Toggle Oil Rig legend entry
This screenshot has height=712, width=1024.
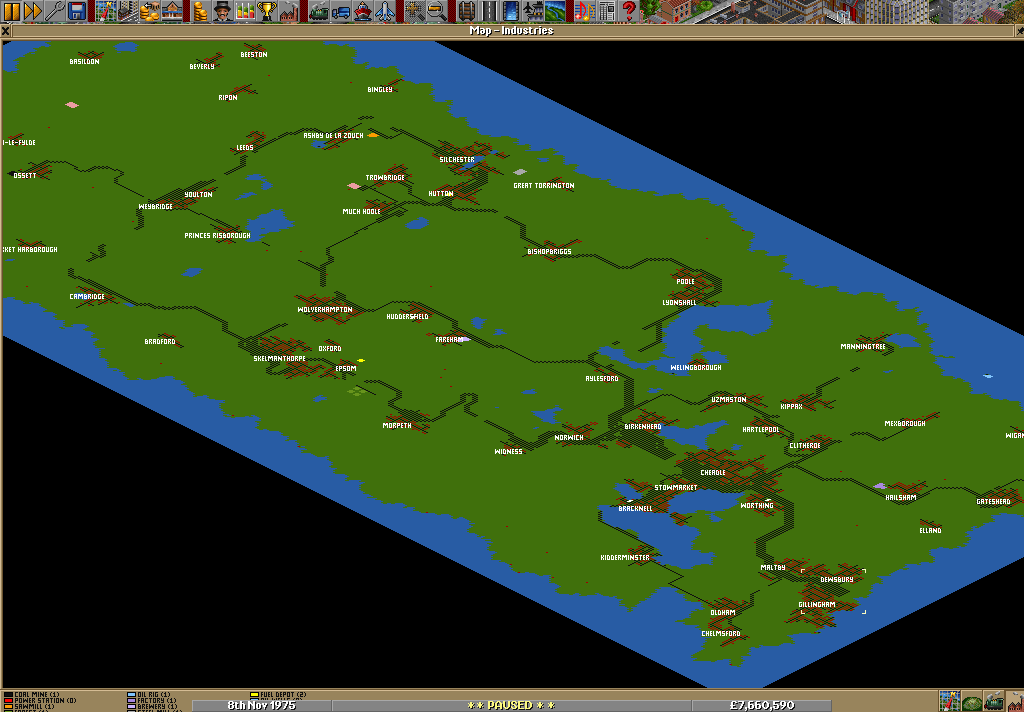click(148, 695)
